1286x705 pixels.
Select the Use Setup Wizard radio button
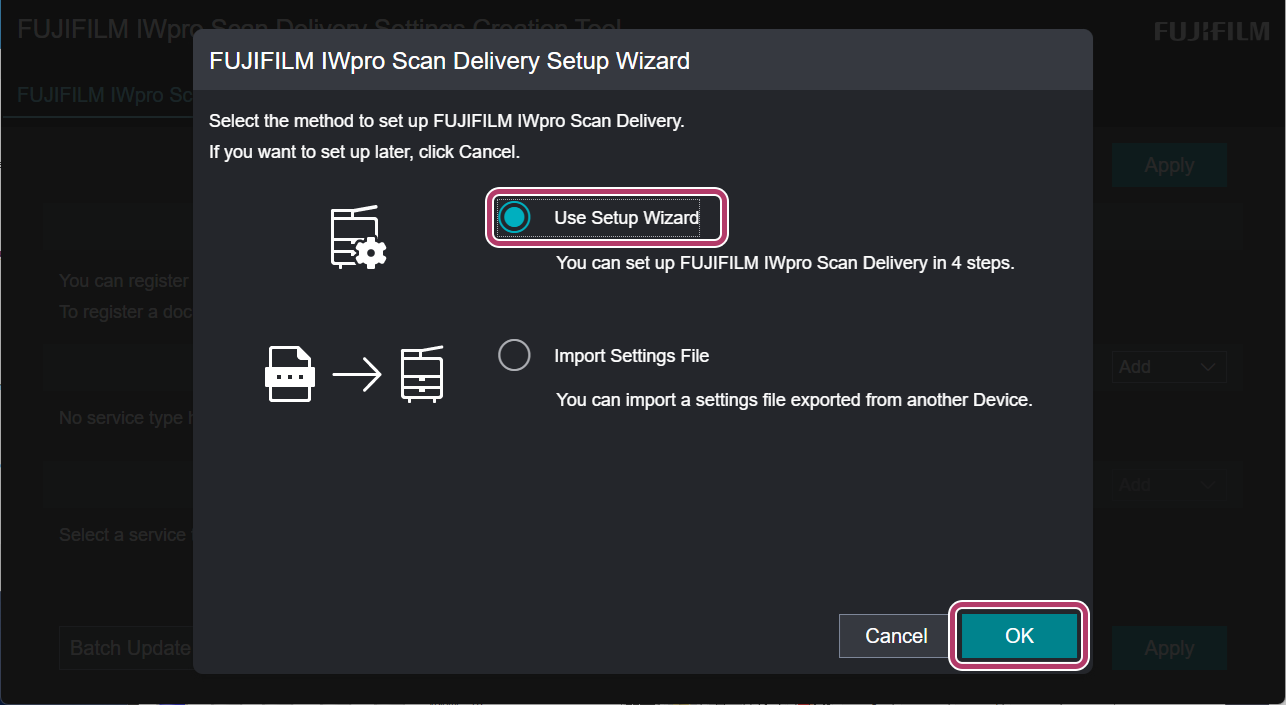point(514,217)
